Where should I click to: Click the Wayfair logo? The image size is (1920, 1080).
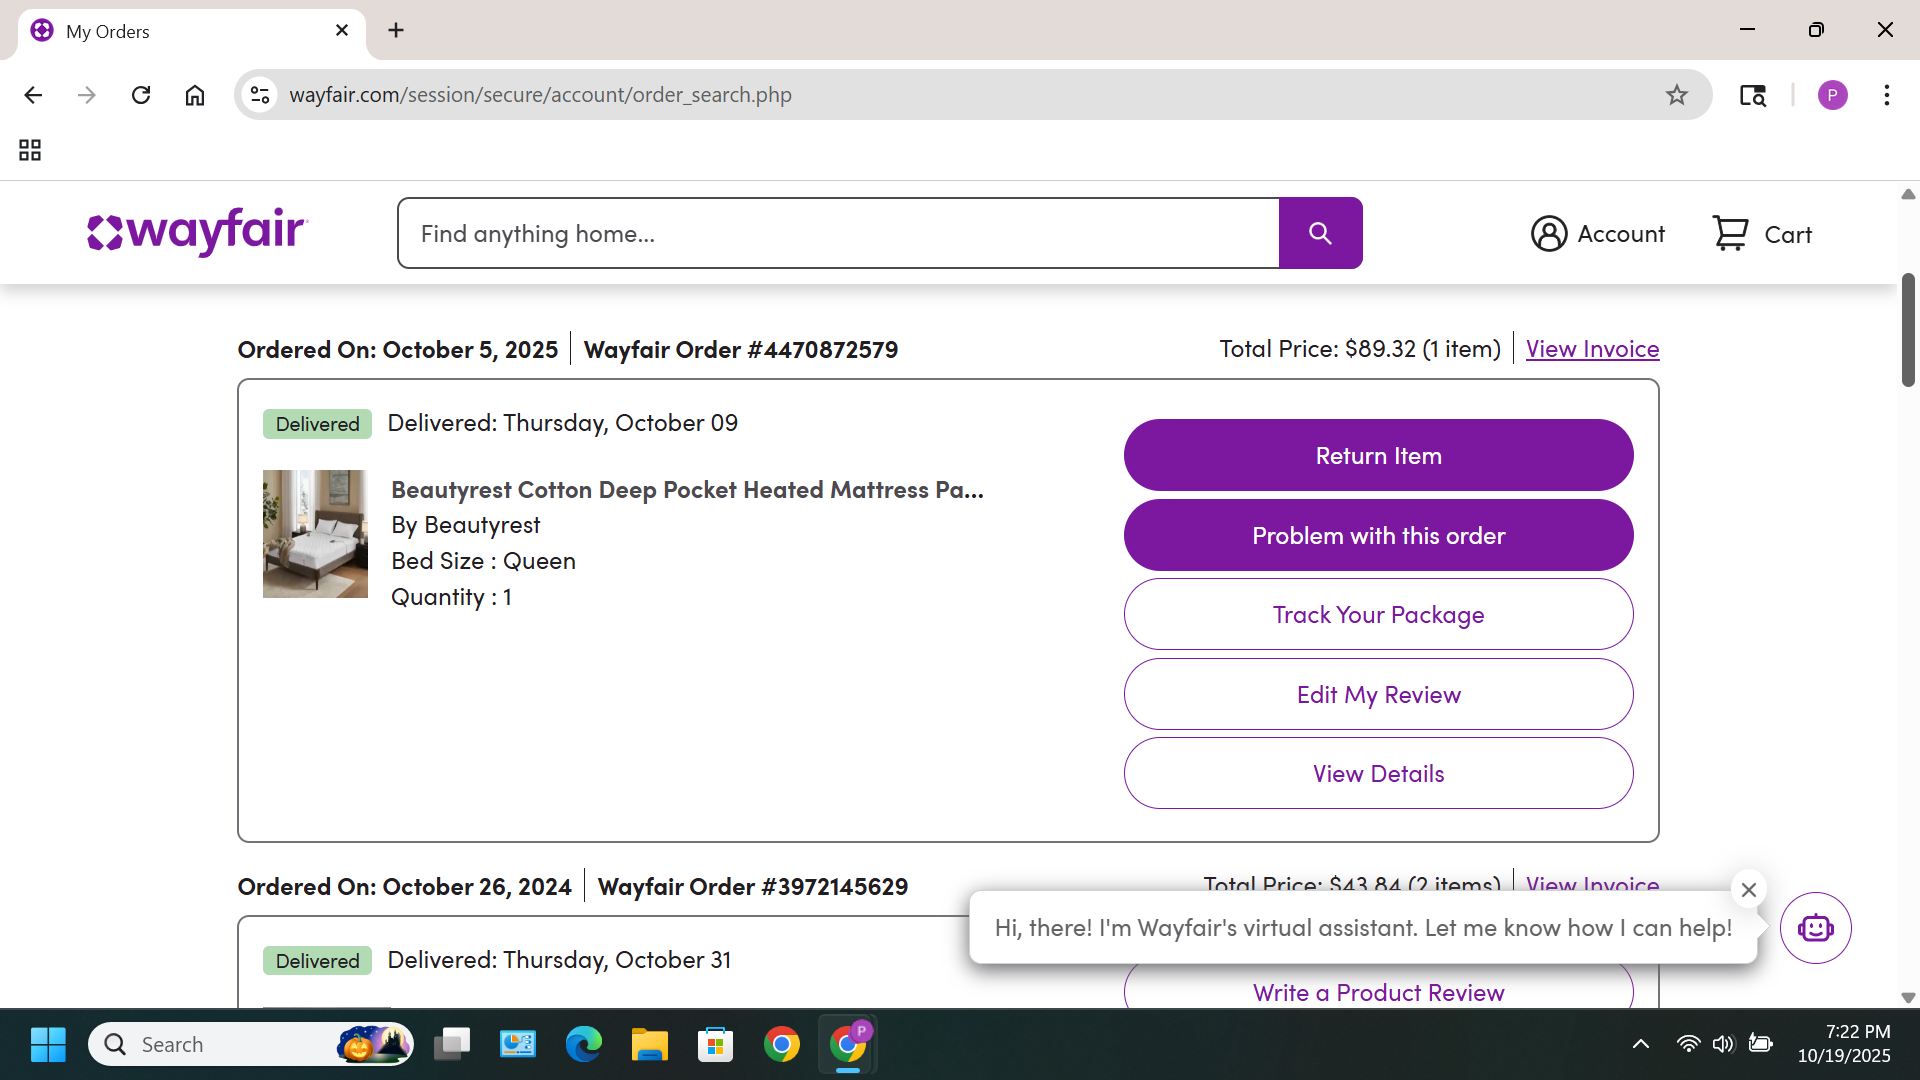tap(198, 232)
